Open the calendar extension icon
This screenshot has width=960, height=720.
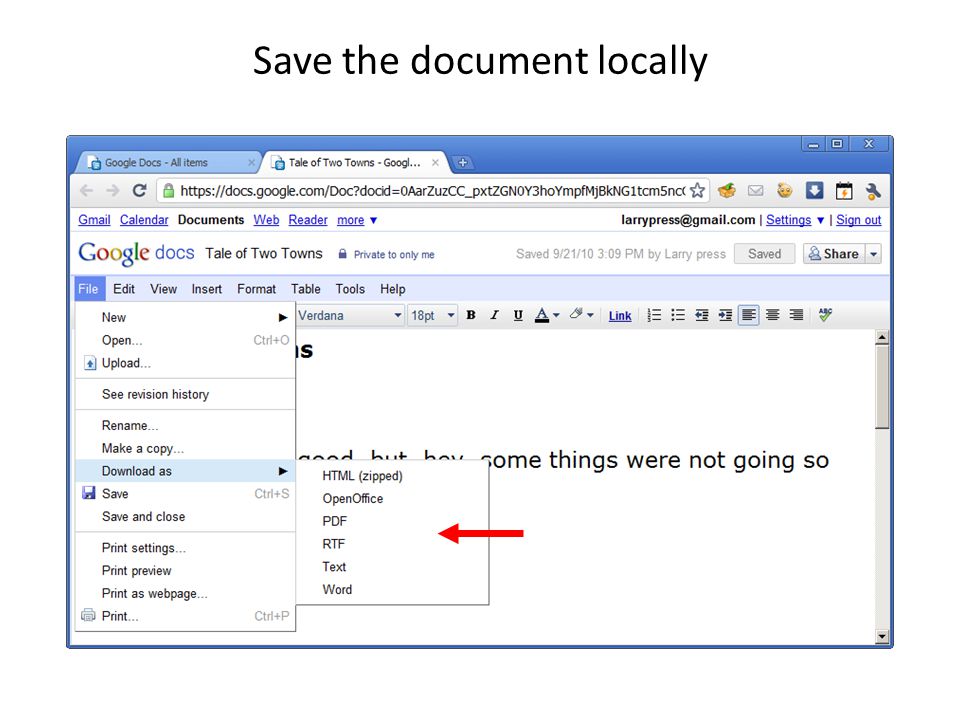click(844, 190)
